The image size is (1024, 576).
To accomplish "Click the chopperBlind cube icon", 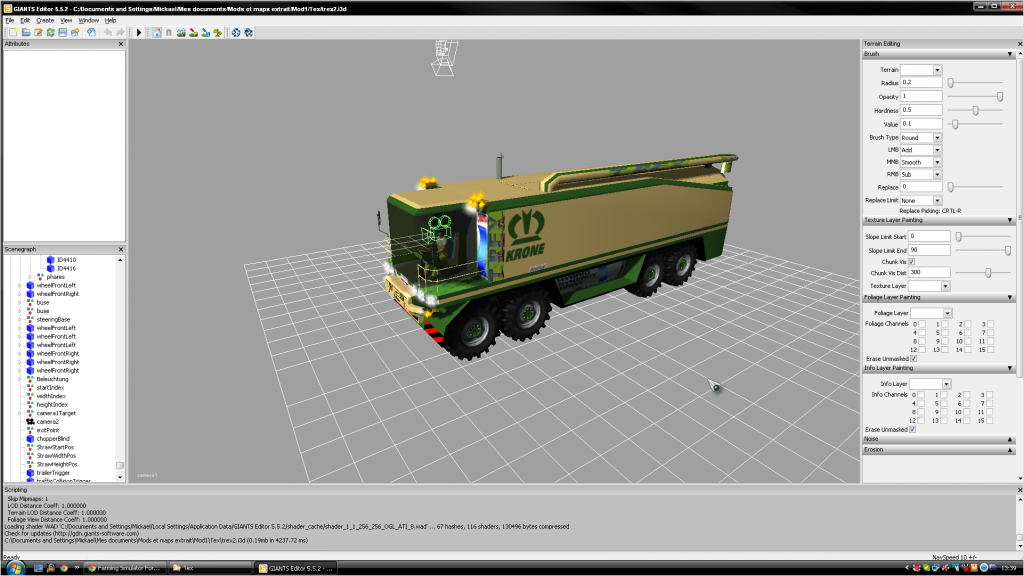I will tap(30, 439).
